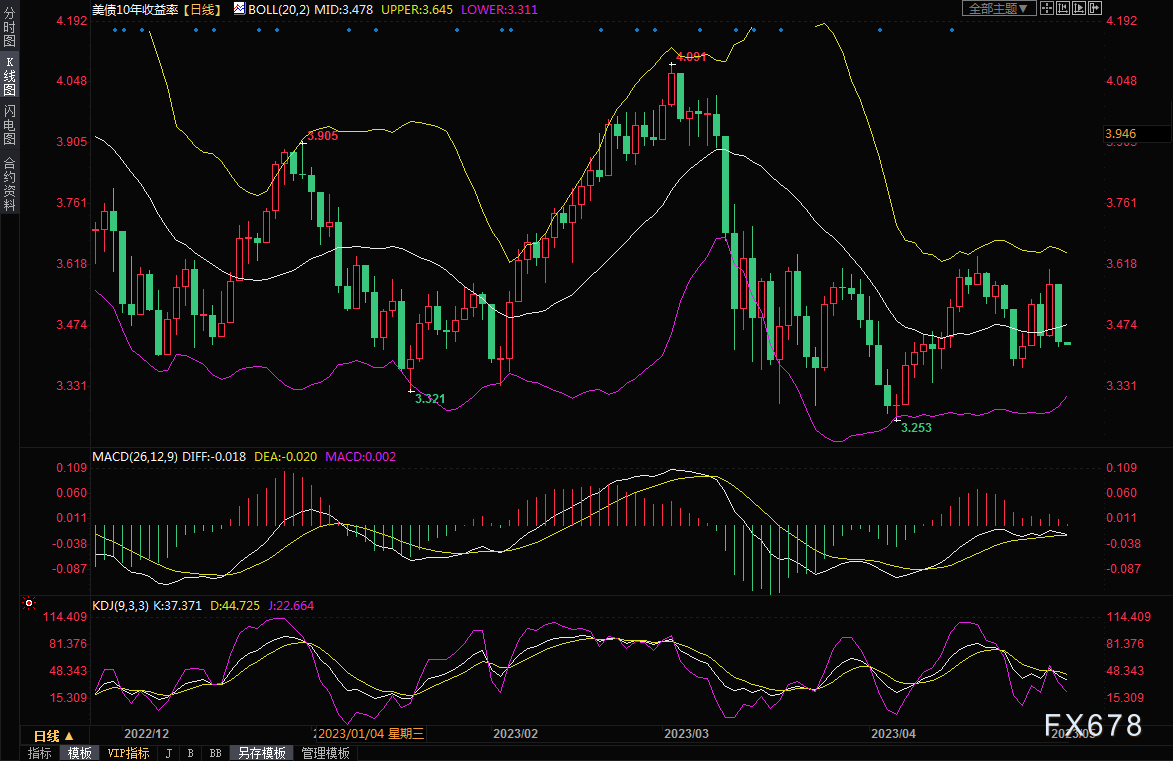Open the 合约资料 side tab
The width and height of the screenshot is (1173, 761).
pos(9,184)
